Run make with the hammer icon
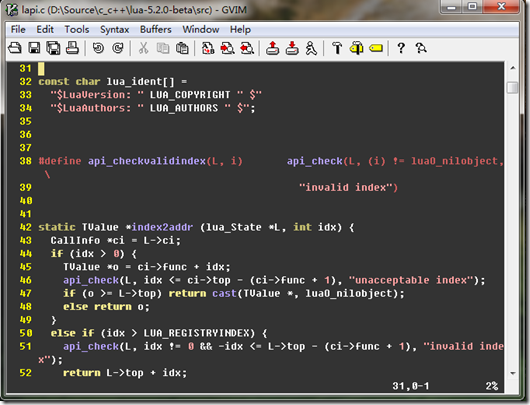 click(x=337, y=48)
